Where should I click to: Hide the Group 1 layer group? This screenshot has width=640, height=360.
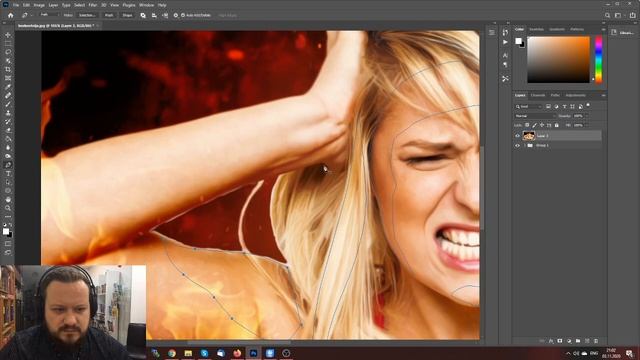point(517,145)
